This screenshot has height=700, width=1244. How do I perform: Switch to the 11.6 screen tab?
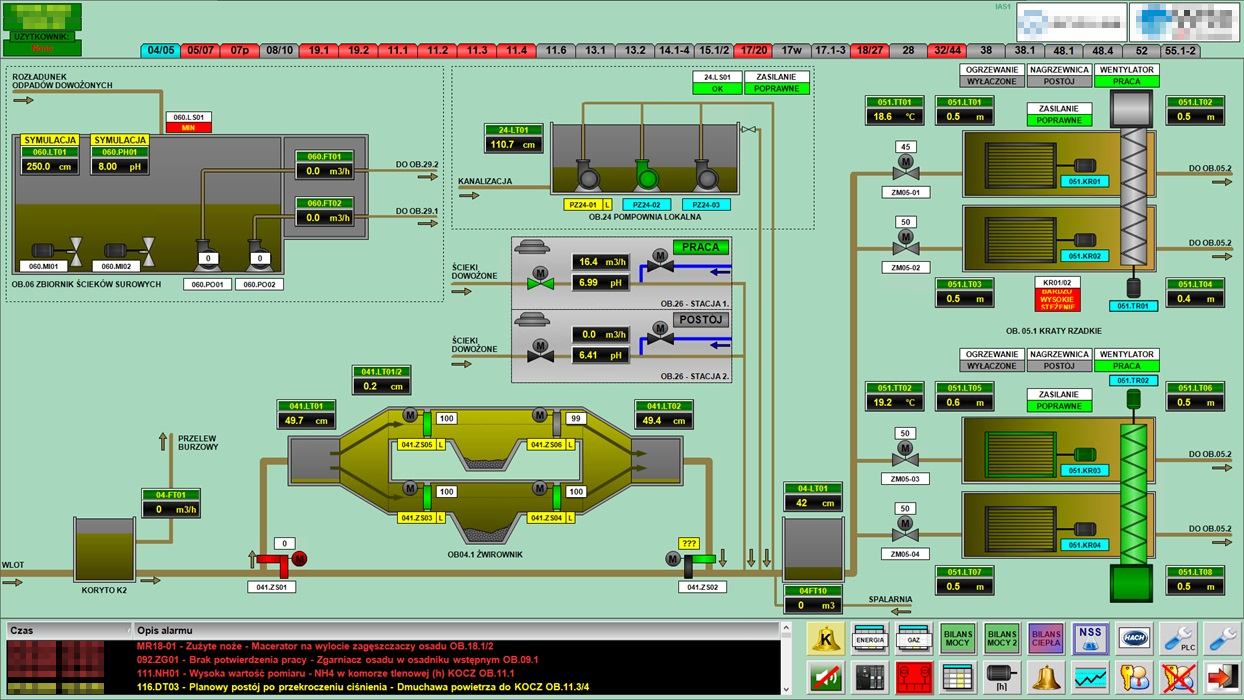coord(556,50)
